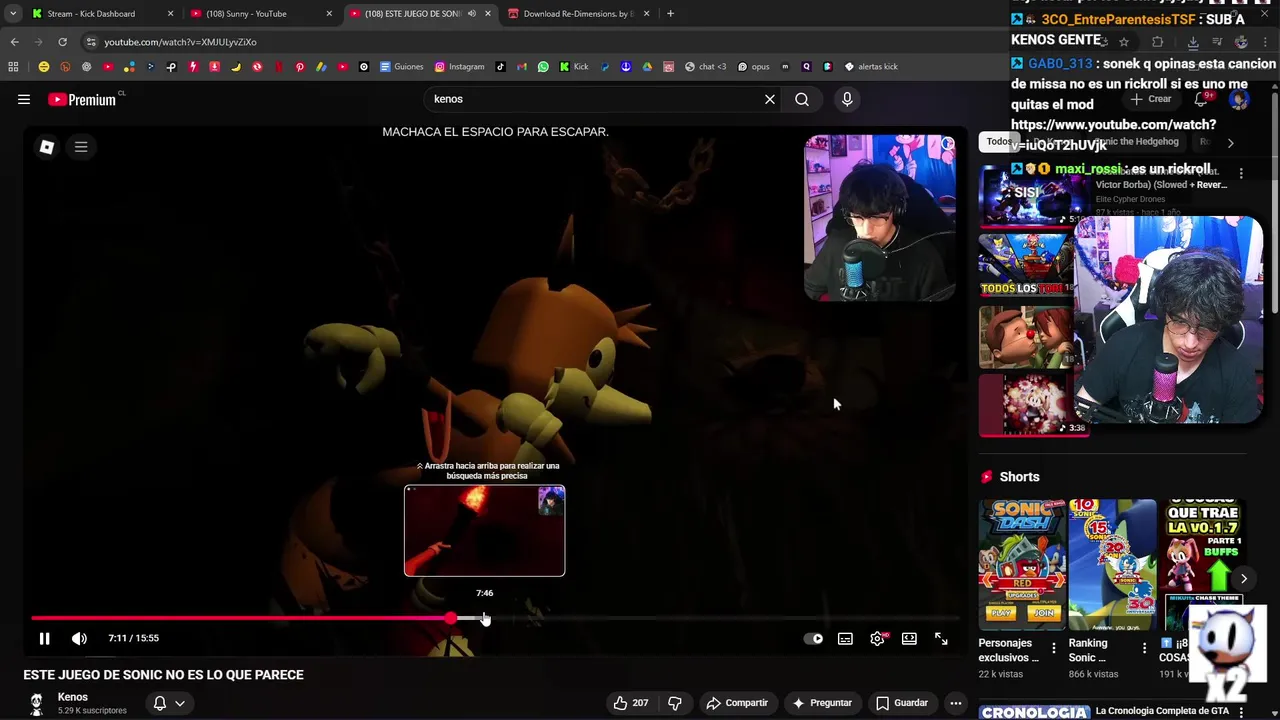Open the 'alertas kick' bookmark

(x=871, y=67)
